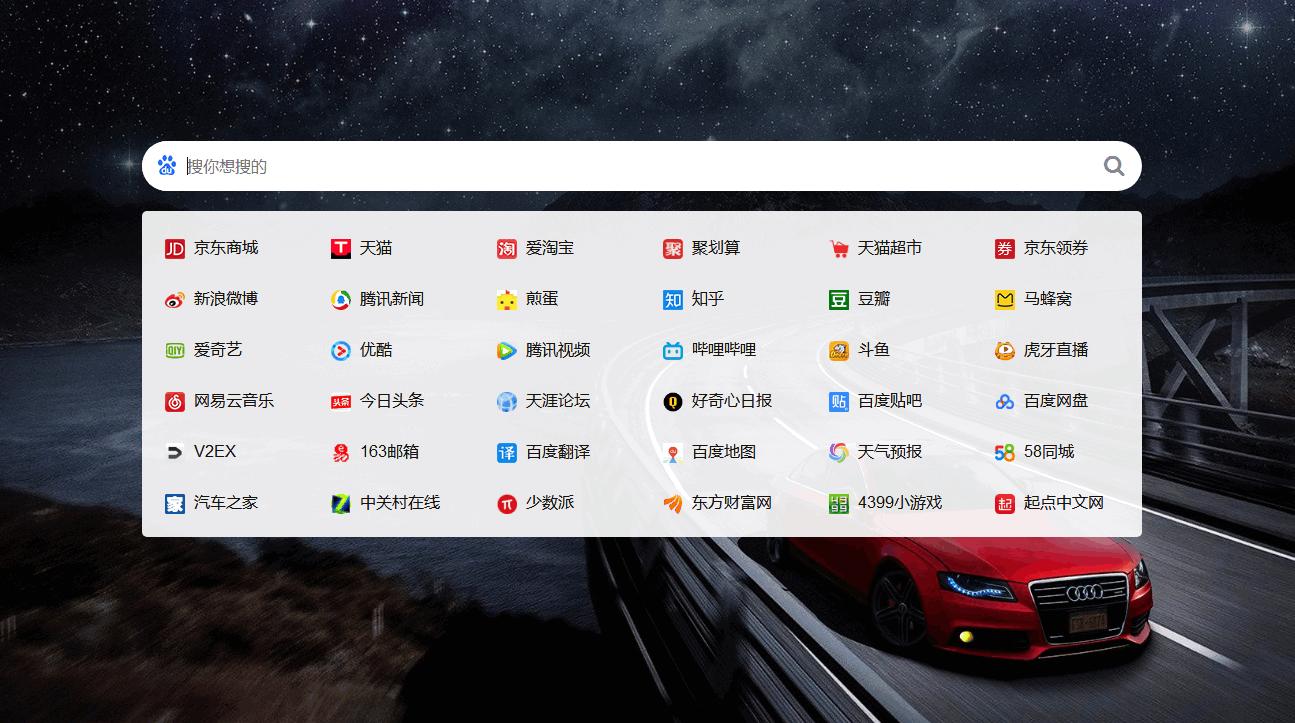The image size is (1295, 723).
Task: Click the 斗鱼 fish icon
Action: (x=838, y=350)
